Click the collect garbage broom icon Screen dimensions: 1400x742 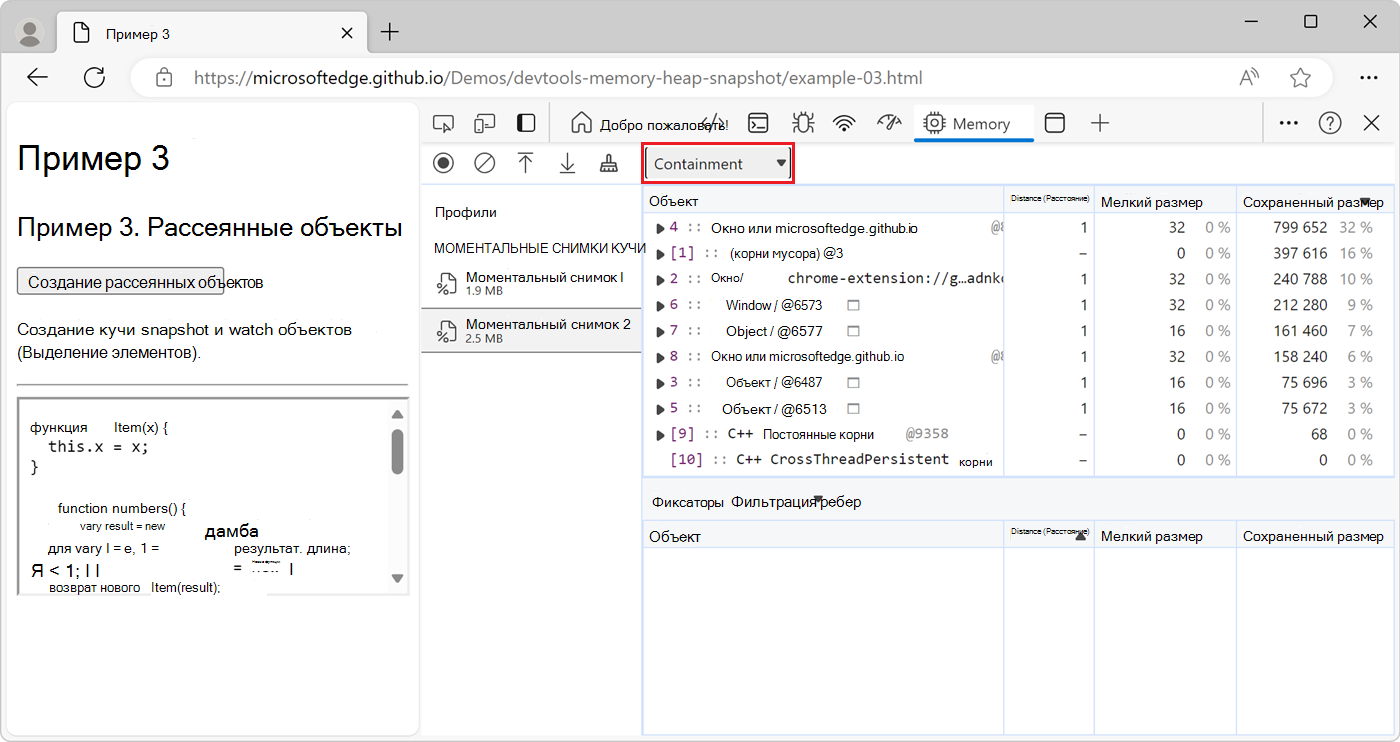coord(608,163)
